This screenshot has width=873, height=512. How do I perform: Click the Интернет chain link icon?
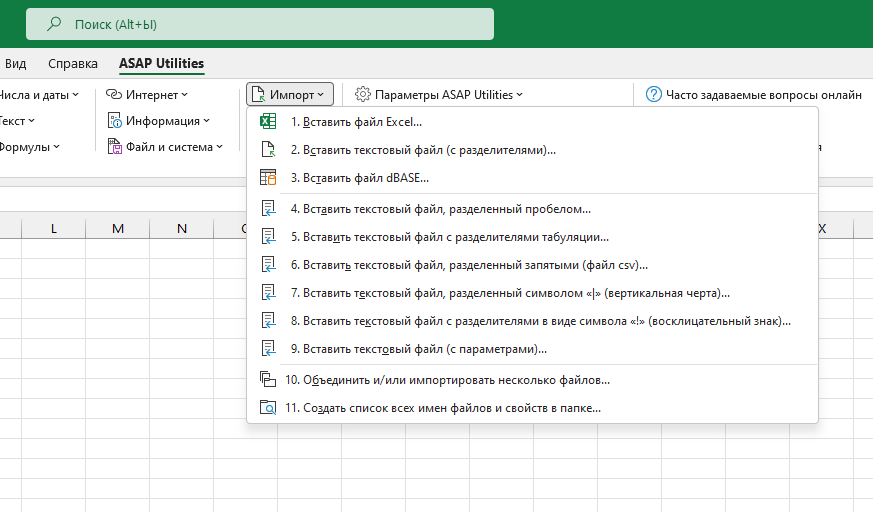114,95
